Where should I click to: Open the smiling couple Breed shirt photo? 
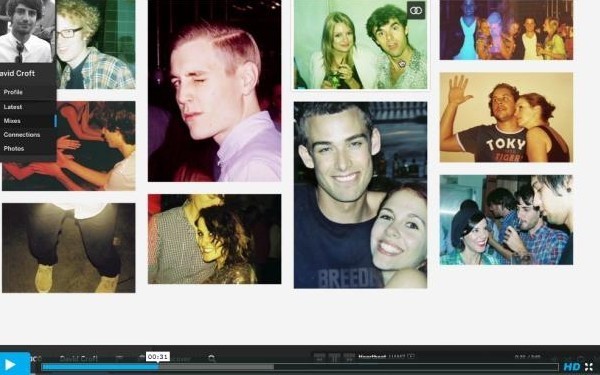(360, 195)
